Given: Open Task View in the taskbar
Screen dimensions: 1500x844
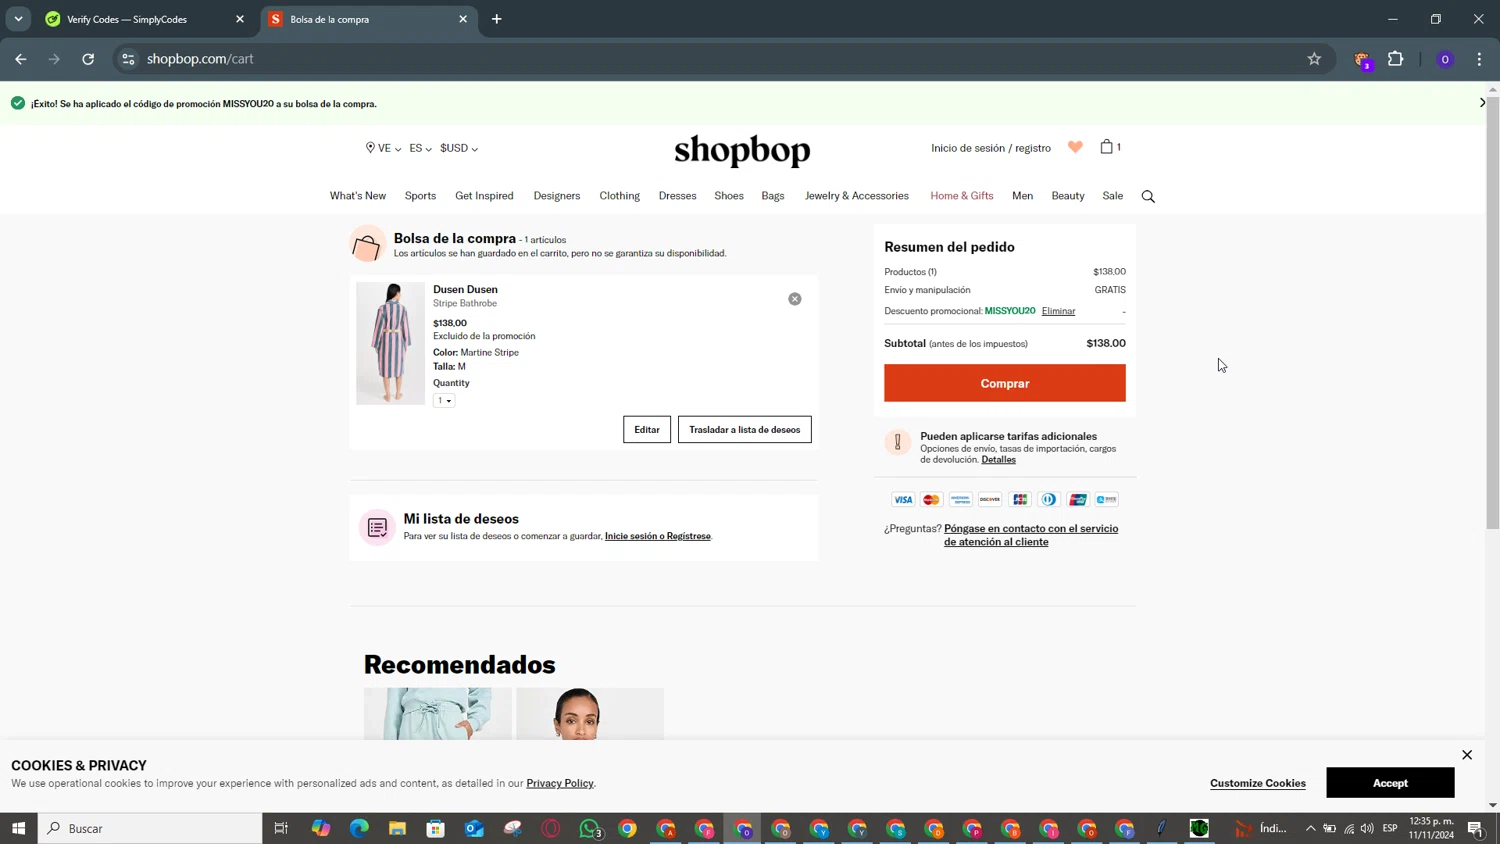Looking at the screenshot, I should pos(281,828).
